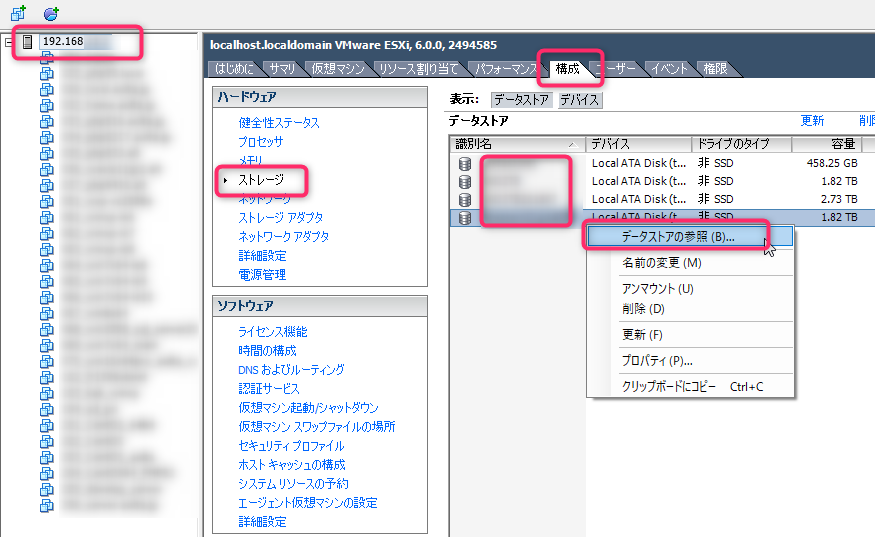Click the globe toolbar icon with plus
Viewport: 875px width, 537px height.
pos(51,13)
